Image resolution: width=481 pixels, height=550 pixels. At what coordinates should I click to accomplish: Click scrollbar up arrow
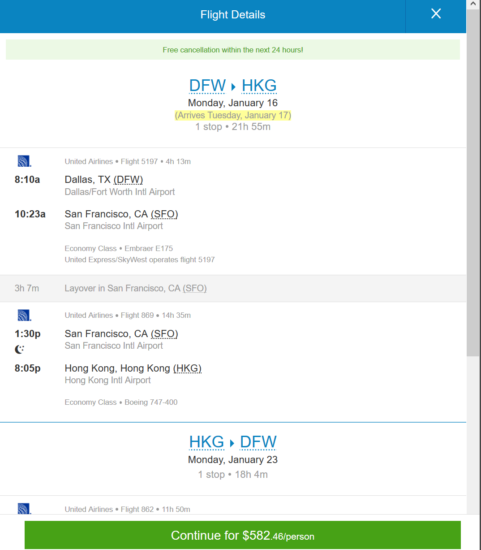pos(474,4)
